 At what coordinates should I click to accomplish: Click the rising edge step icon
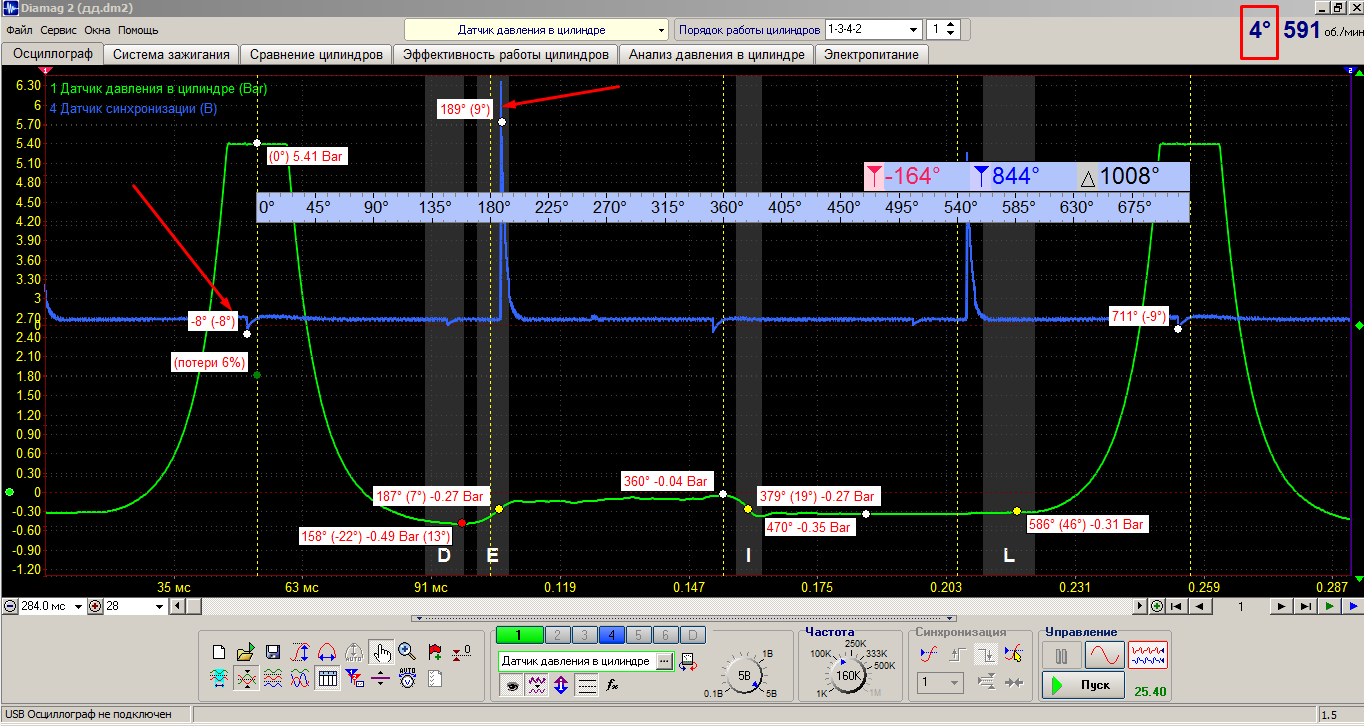pyautogui.click(x=957, y=654)
